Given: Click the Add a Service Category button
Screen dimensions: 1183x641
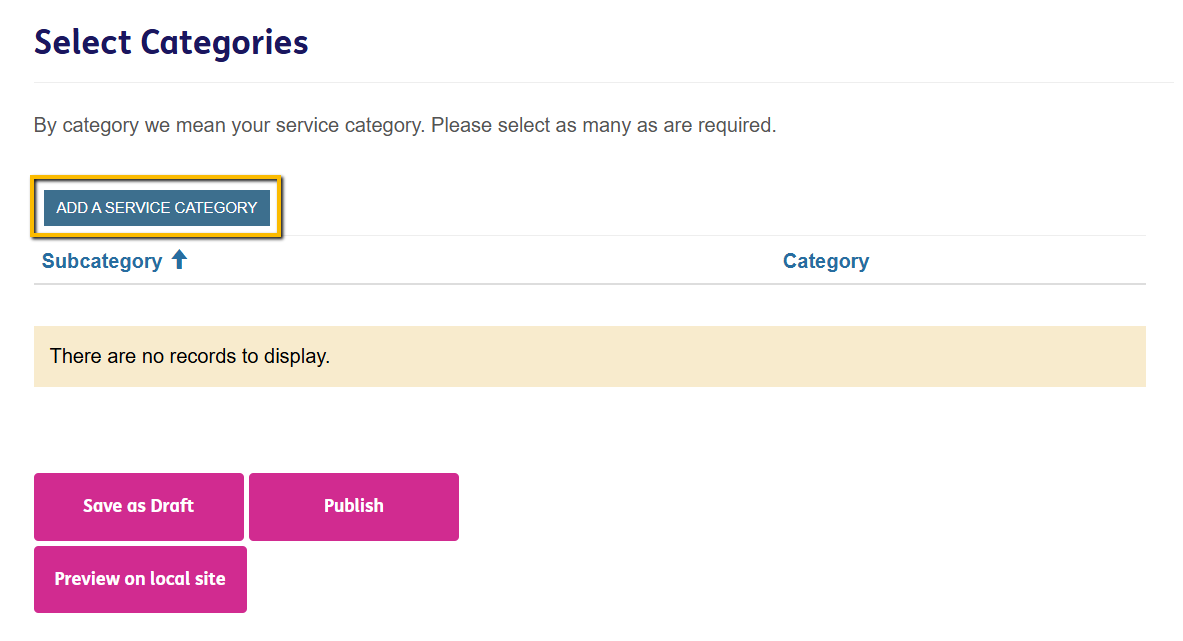Looking at the screenshot, I should coord(157,208).
